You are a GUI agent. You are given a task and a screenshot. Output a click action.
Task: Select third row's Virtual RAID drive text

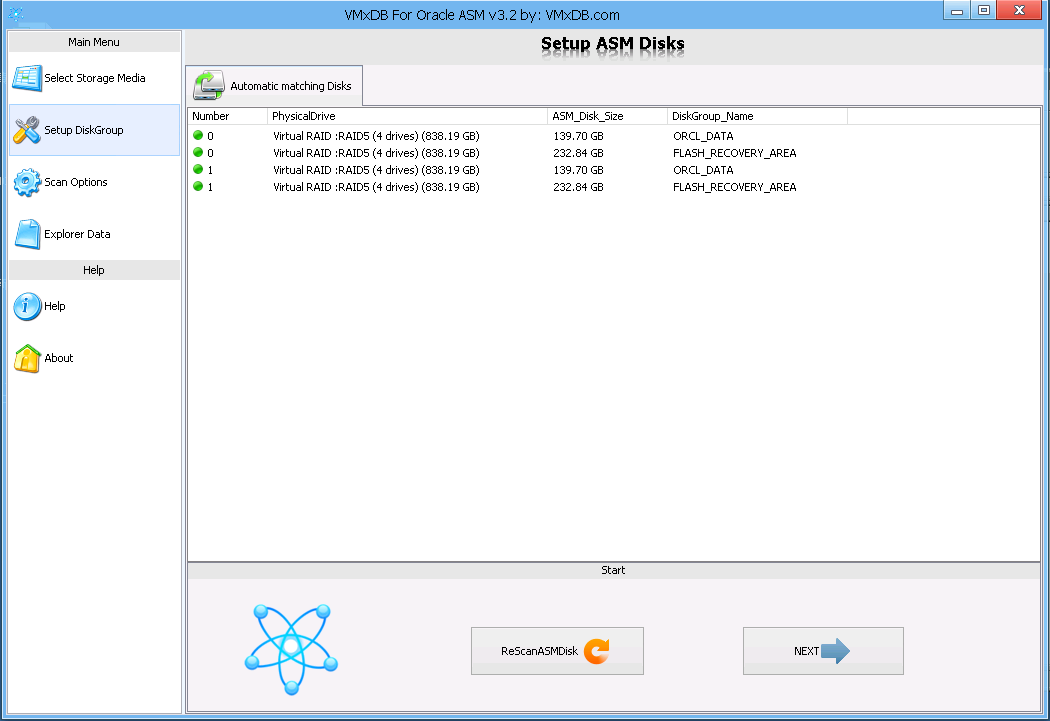pos(376,170)
